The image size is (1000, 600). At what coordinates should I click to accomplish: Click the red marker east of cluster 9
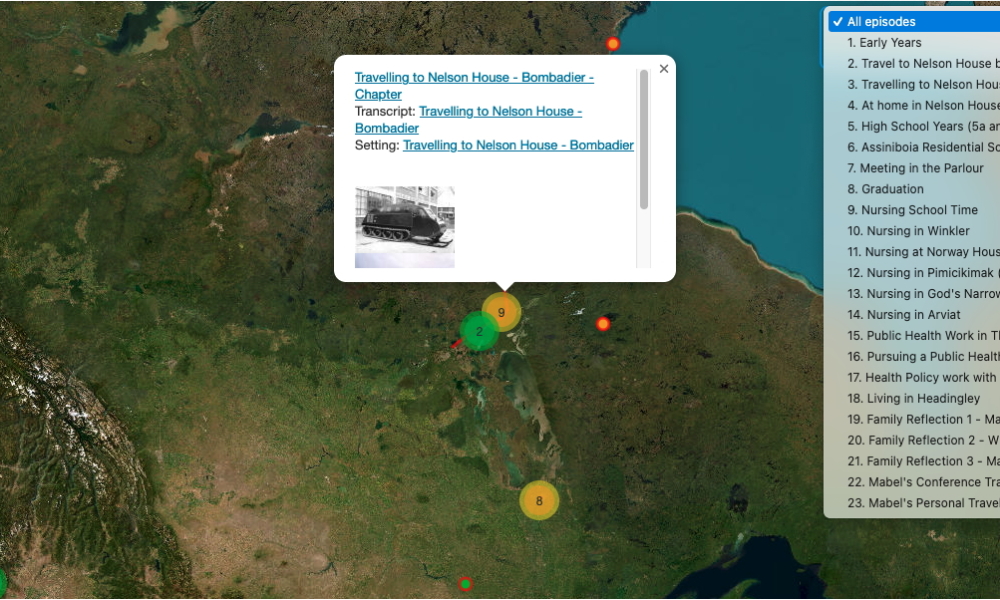tap(603, 324)
